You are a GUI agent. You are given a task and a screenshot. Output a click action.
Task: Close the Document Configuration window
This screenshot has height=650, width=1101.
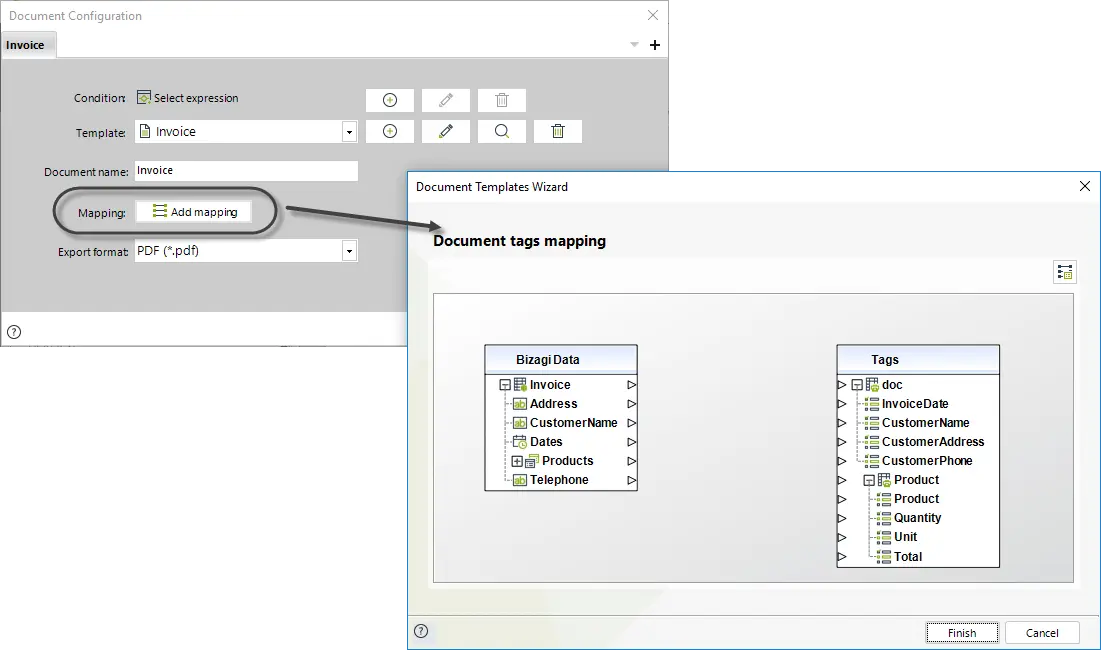[x=653, y=15]
